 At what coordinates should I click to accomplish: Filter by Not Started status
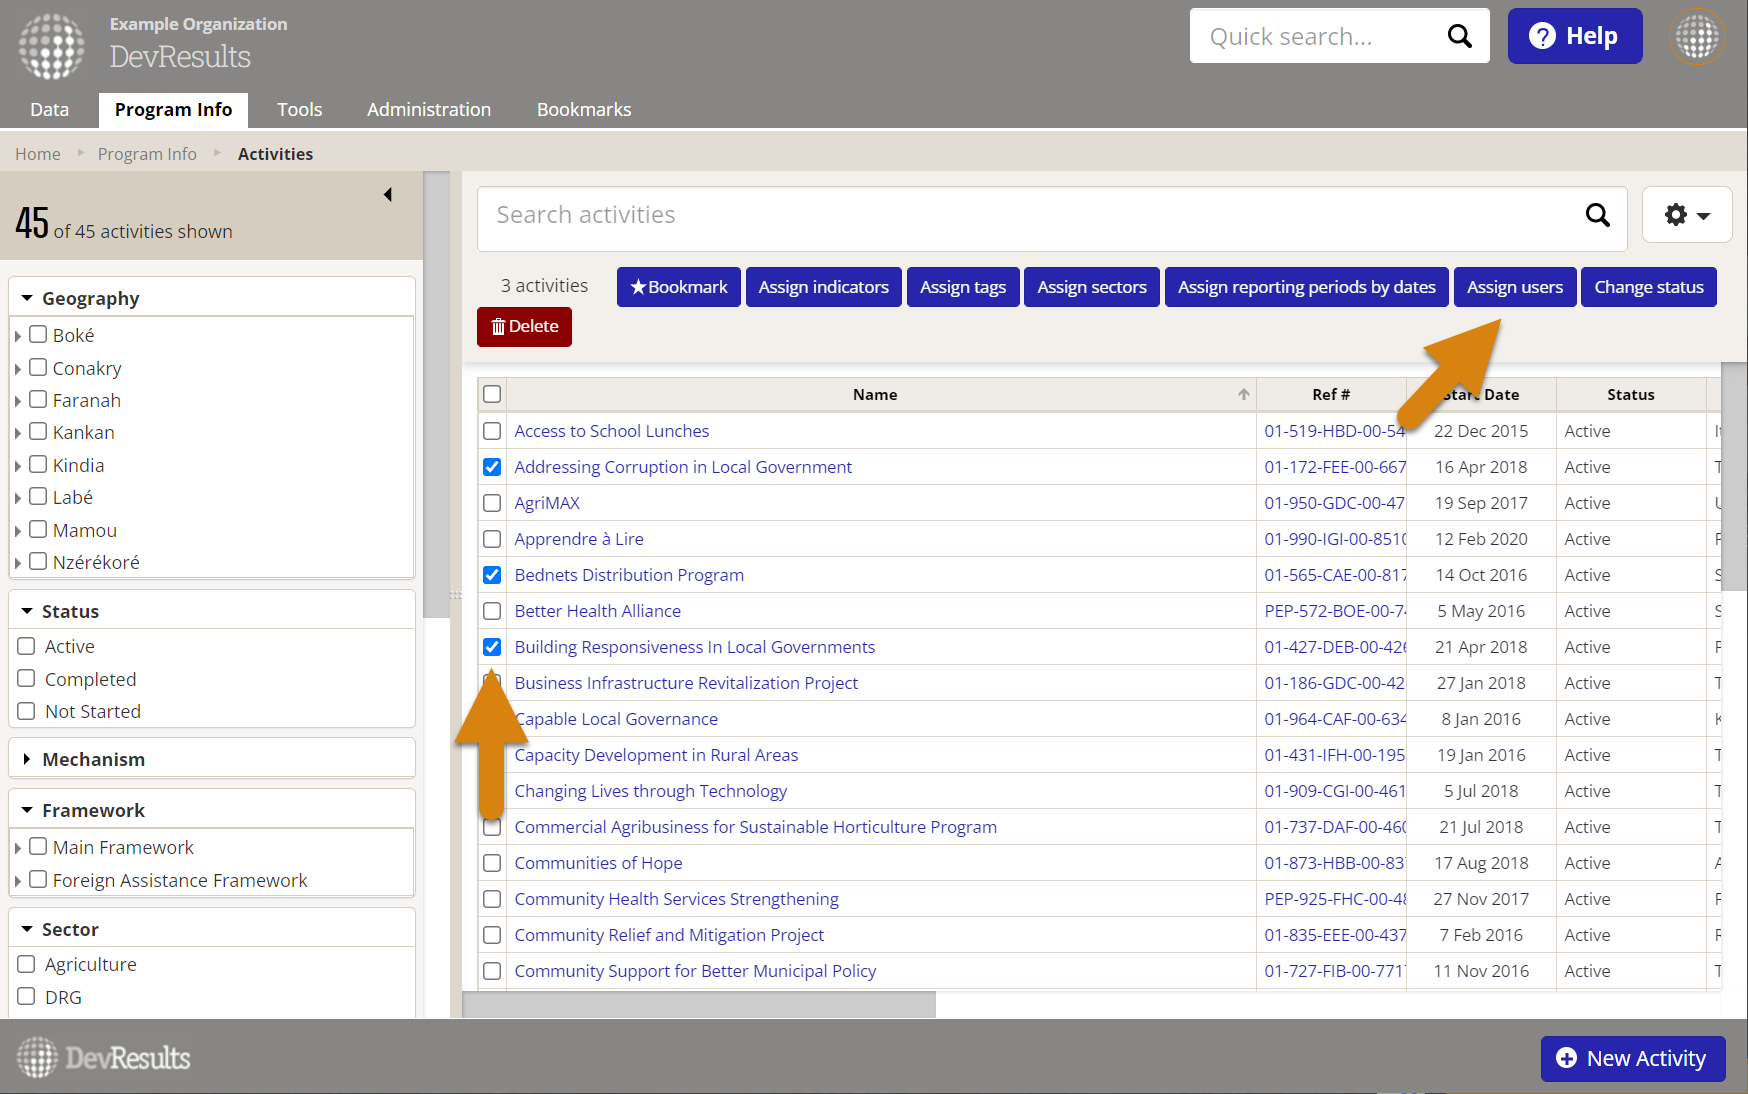coord(26,711)
